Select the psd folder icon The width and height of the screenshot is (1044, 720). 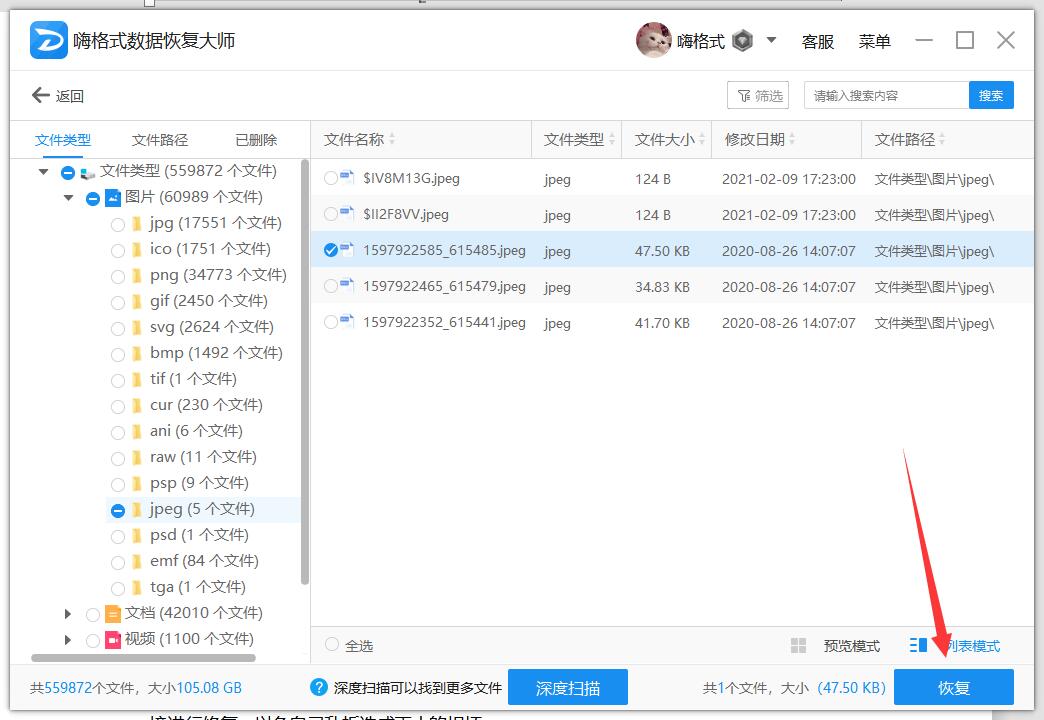[x=136, y=536]
